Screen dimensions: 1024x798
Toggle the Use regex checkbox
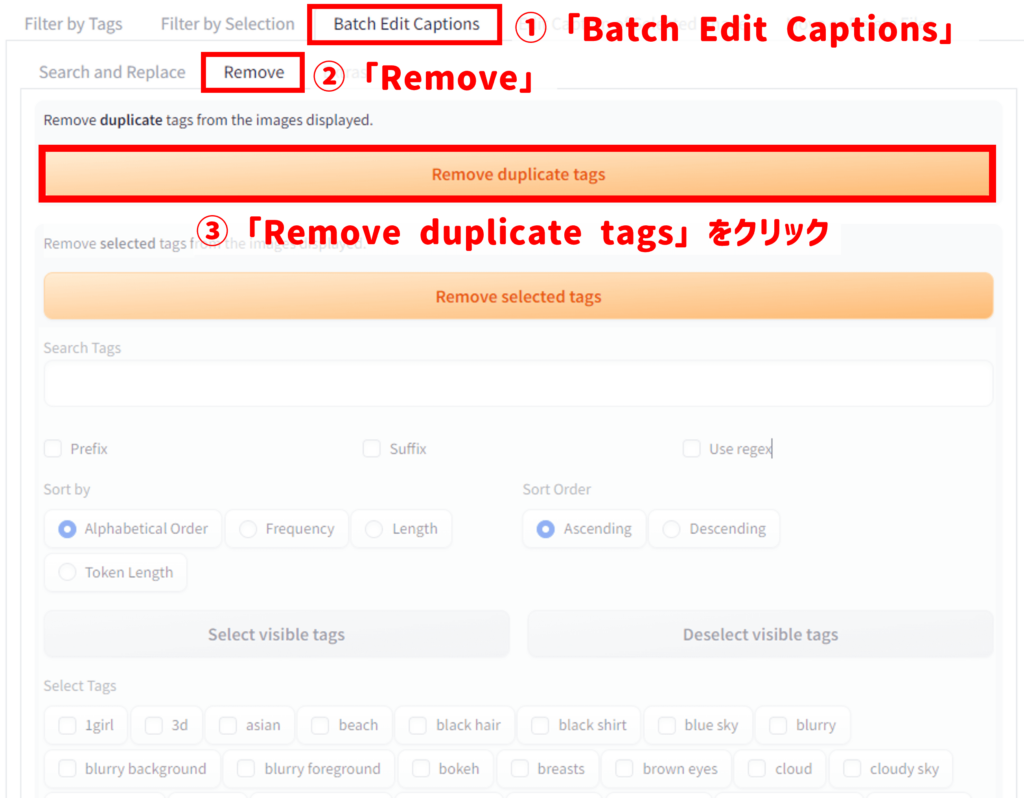click(x=691, y=449)
